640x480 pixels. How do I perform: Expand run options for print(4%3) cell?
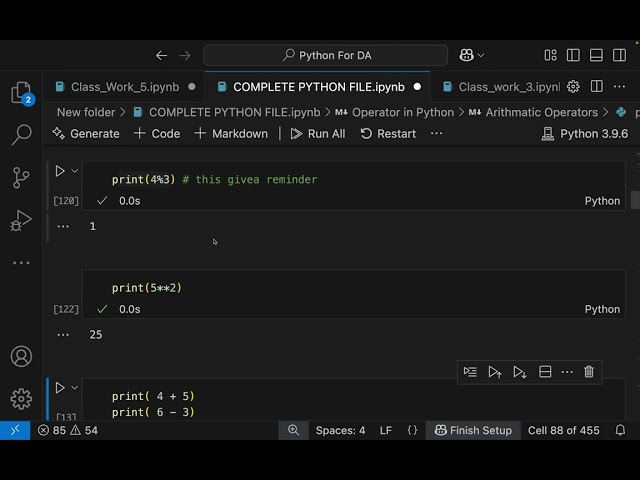pos(75,171)
